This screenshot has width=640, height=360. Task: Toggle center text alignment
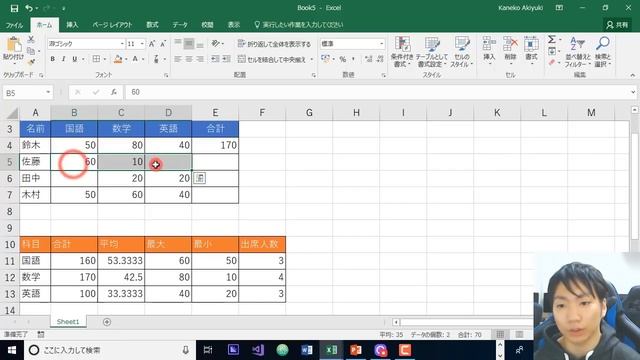pyautogui.click(x=189, y=59)
